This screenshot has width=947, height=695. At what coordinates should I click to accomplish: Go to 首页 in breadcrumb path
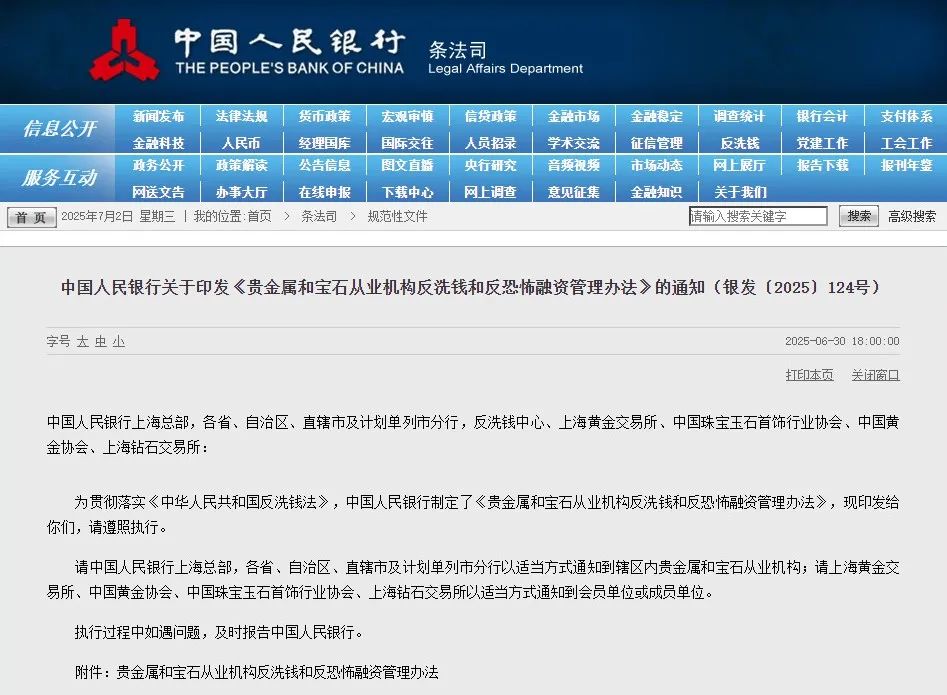tap(260, 216)
